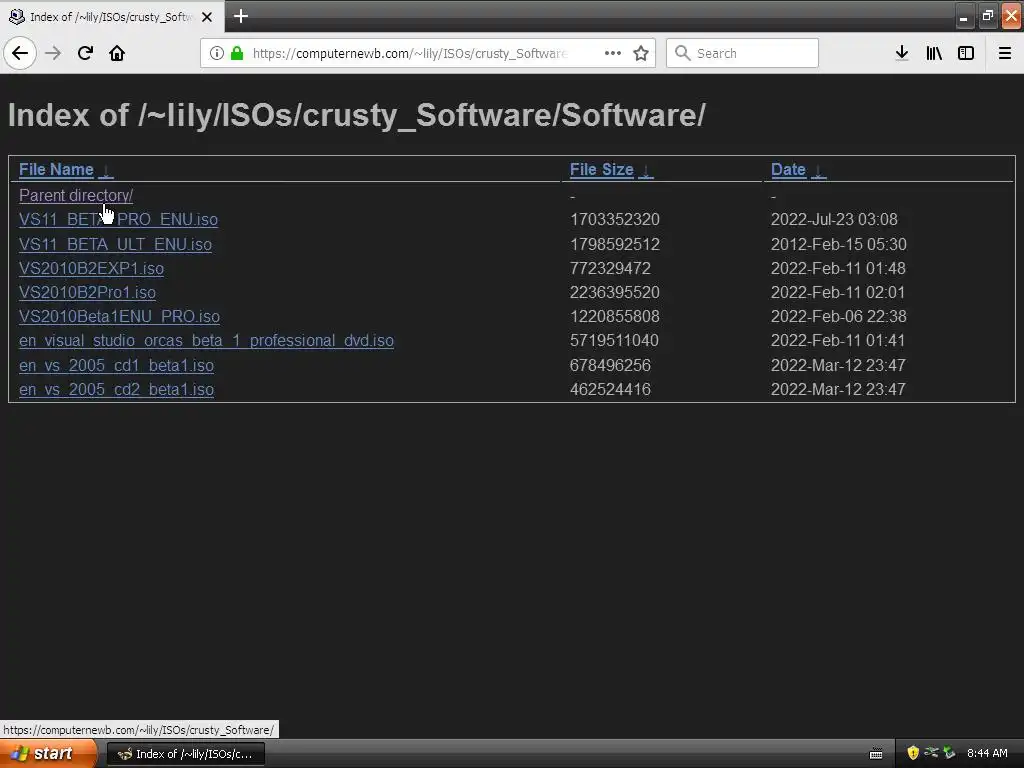Download VS11_BETA_PRO_ENU.iso
The height and width of the screenshot is (768, 1024).
[x=118, y=219]
